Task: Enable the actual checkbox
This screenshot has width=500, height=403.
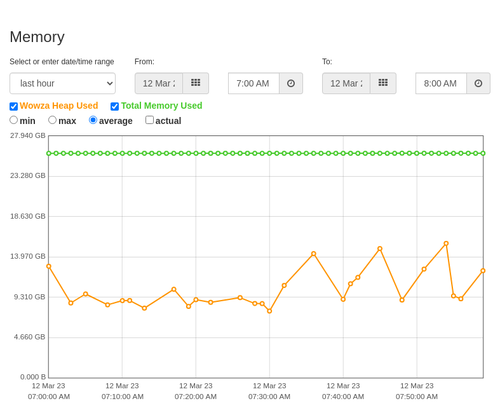Action: pyautogui.click(x=150, y=120)
